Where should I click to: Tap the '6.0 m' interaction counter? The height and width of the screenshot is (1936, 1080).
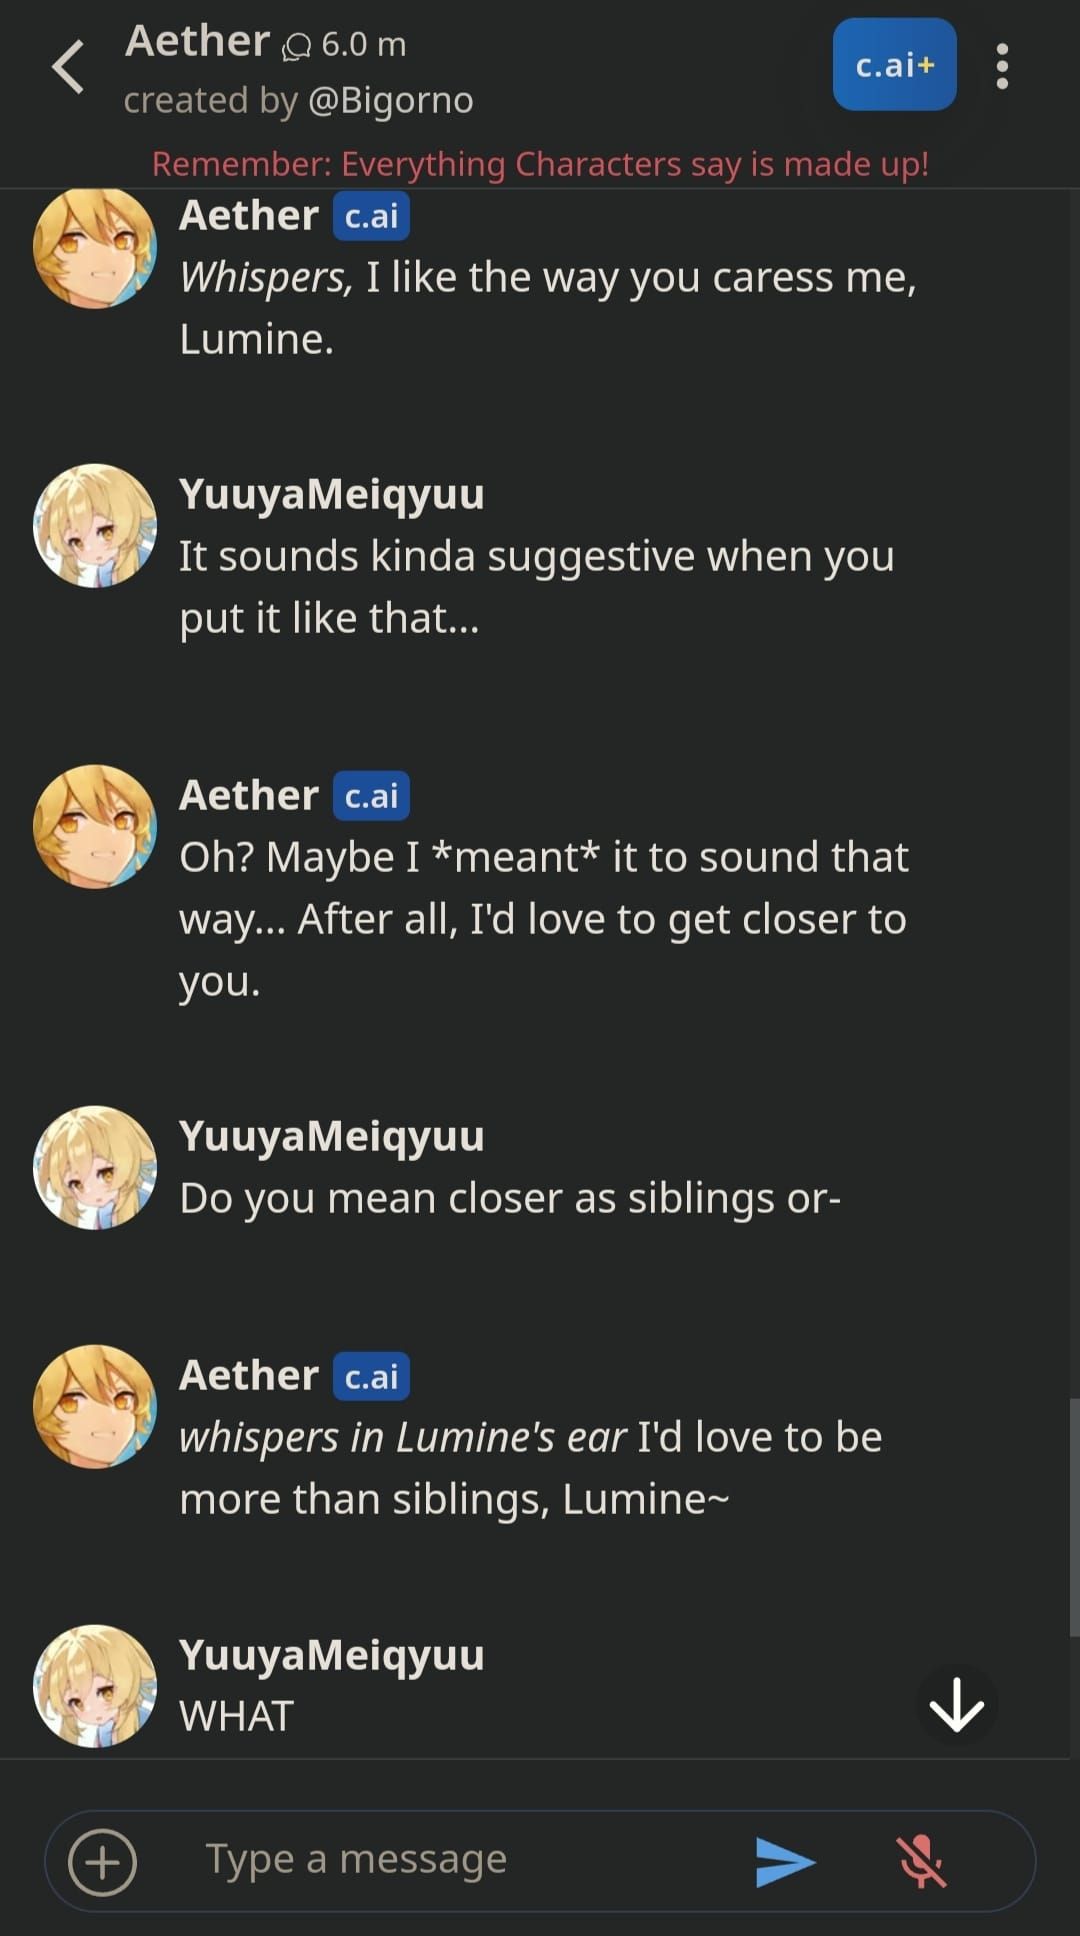(x=360, y=42)
